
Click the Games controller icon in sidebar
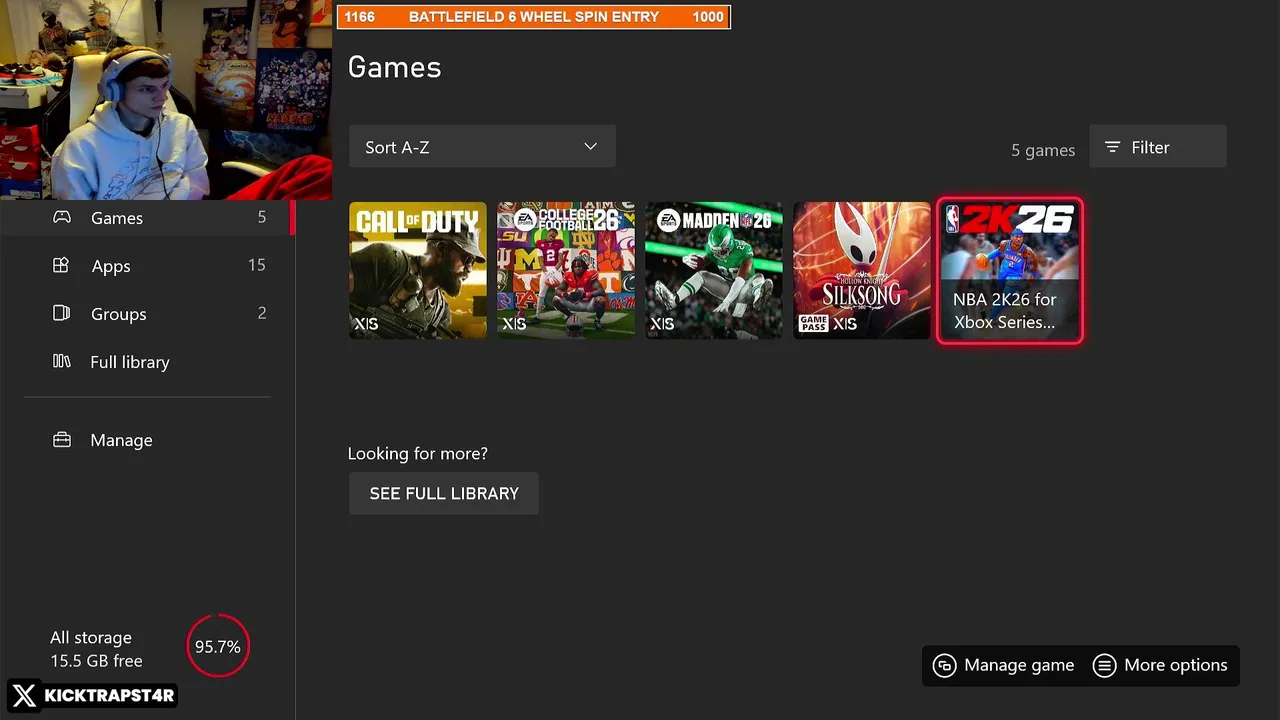point(62,217)
